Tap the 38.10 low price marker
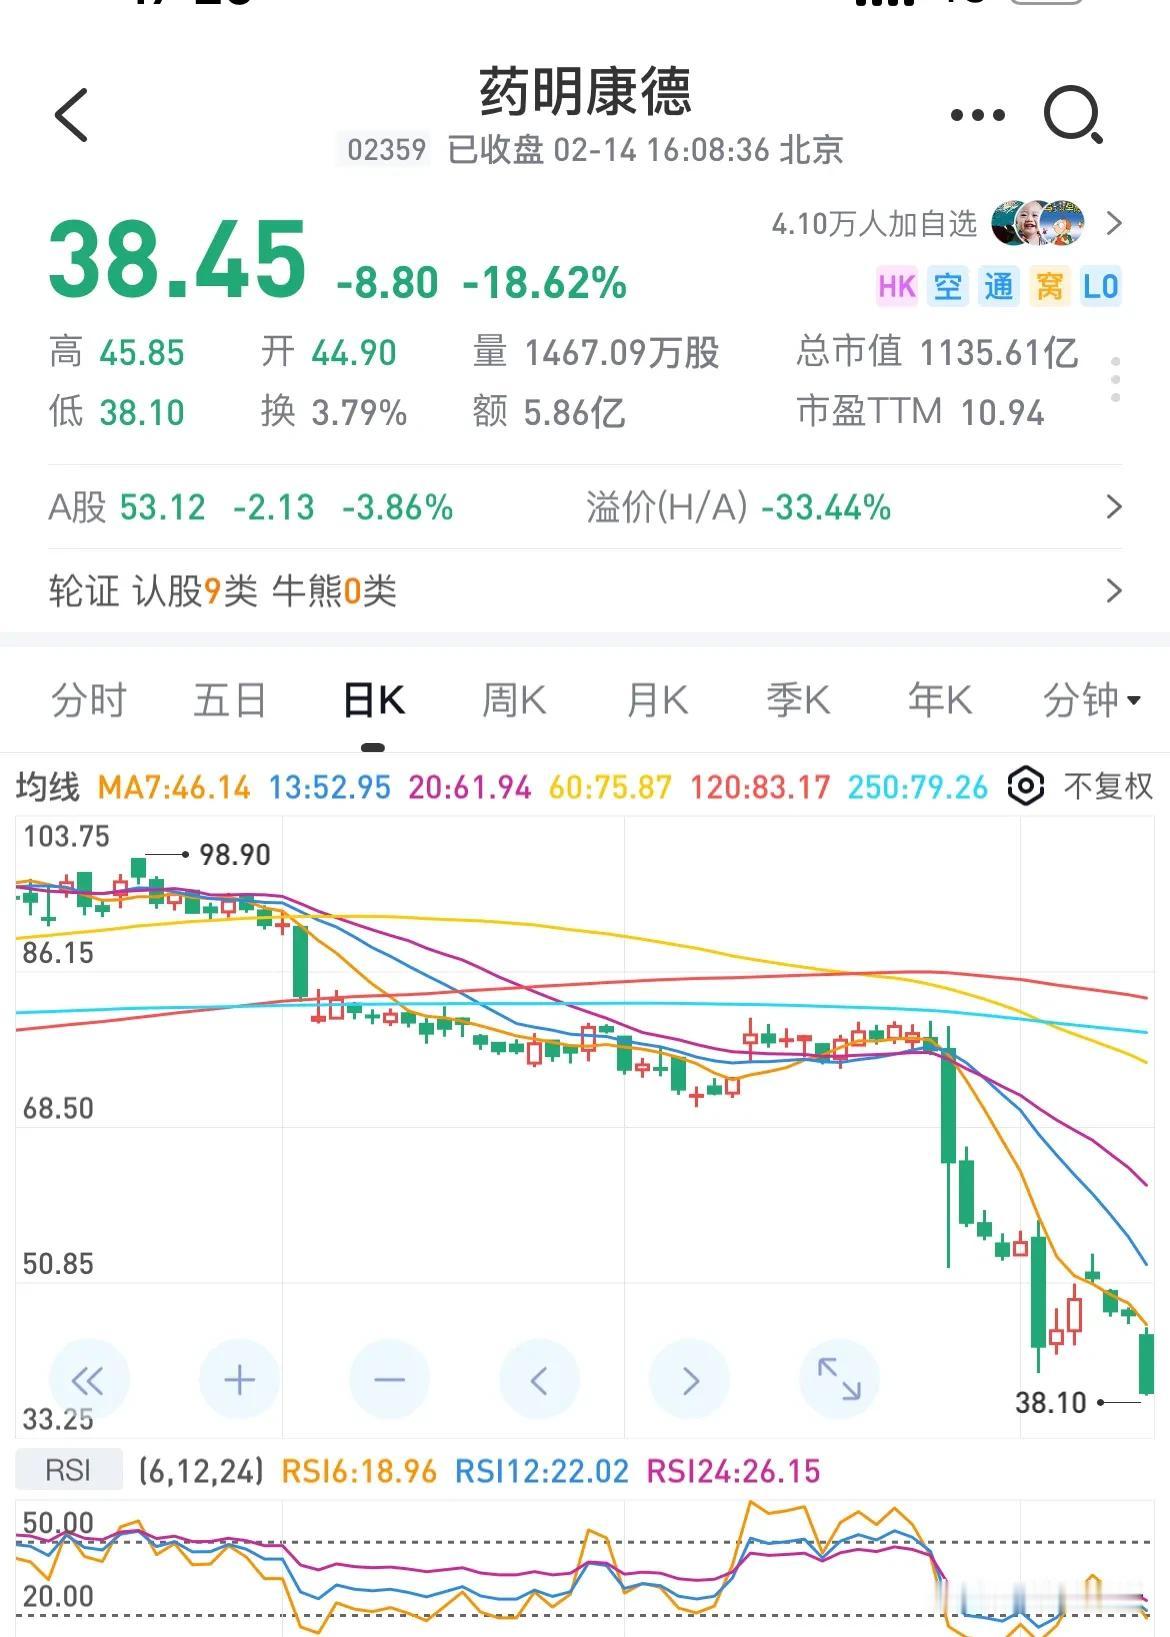This screenshot has height=1637, width=1170. (1051, 1403)
